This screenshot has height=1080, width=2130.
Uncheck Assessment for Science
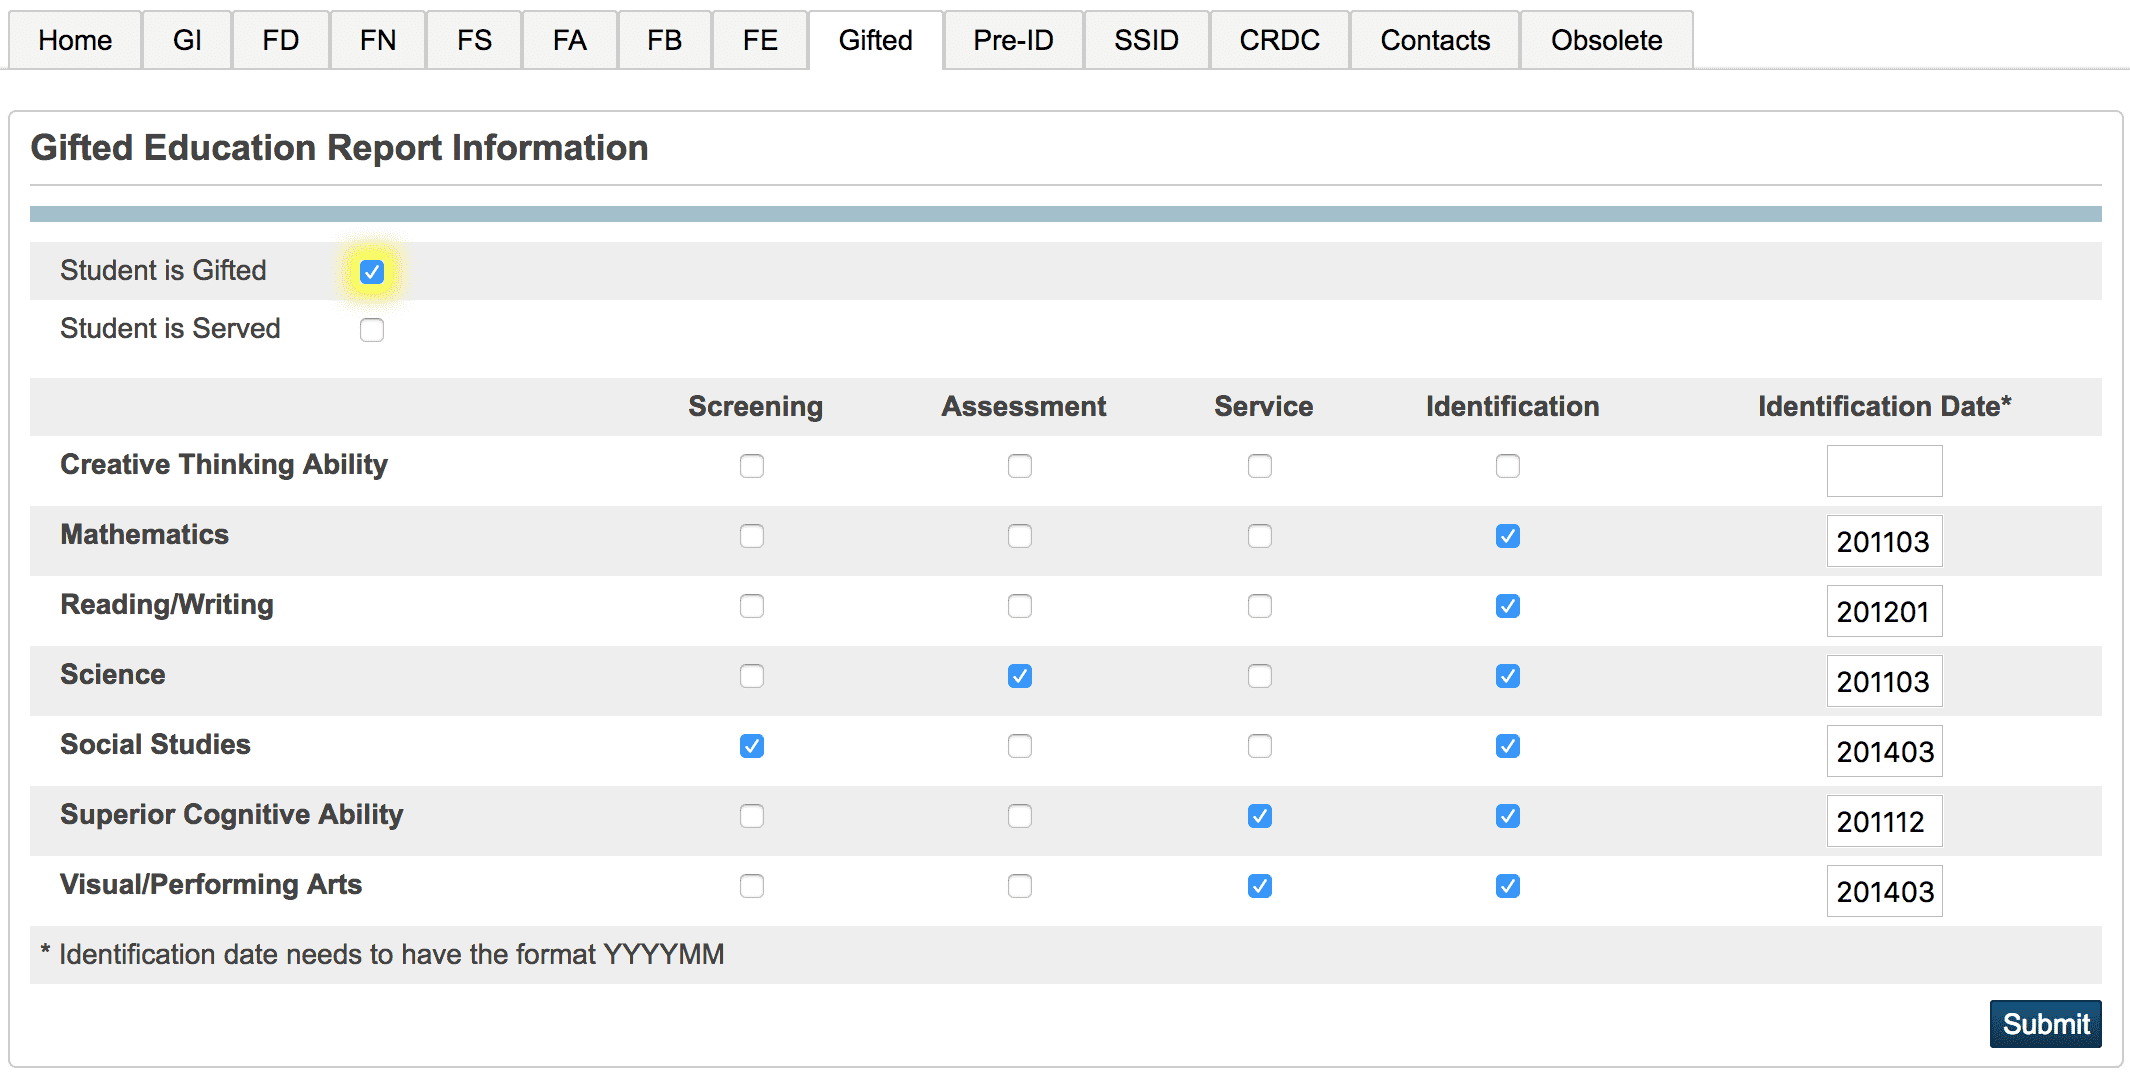[x=1019, y=676]
